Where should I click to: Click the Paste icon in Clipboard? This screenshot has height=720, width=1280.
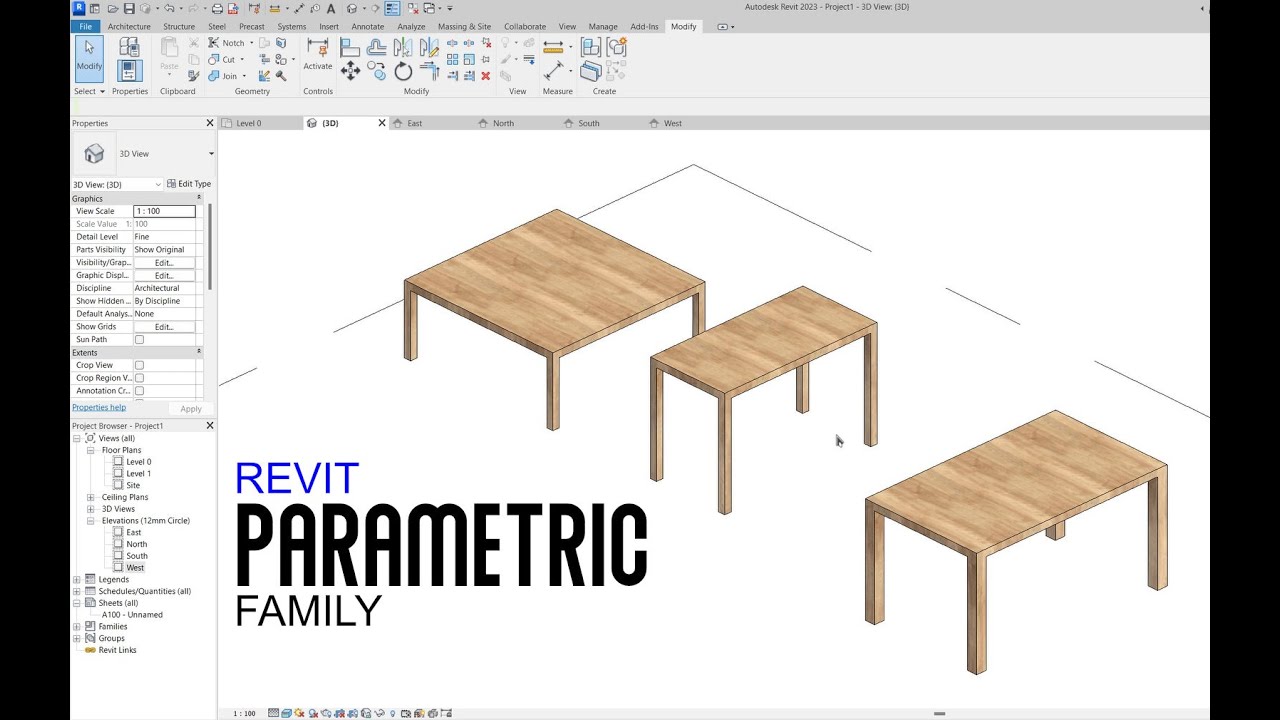click(x=169, y=48)
